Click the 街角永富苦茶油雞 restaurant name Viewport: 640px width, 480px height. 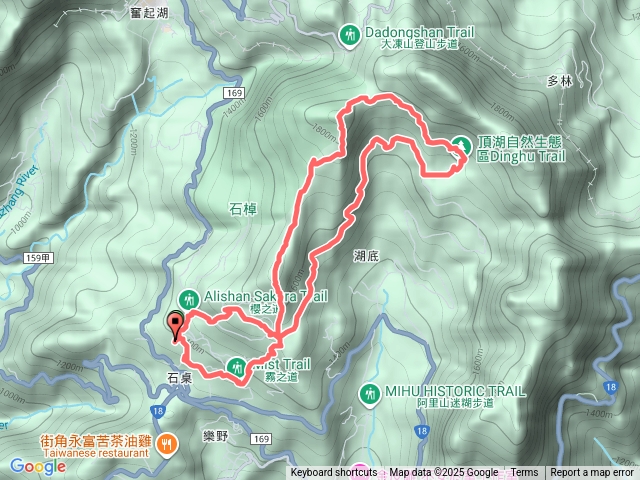click(x=96, y=441)
